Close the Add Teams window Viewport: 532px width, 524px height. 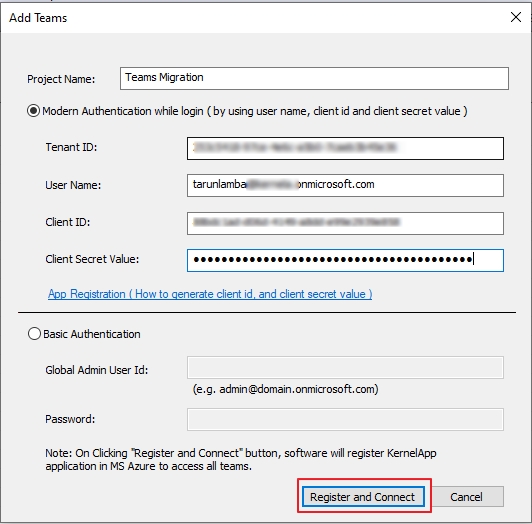click(x=516, y=17)
